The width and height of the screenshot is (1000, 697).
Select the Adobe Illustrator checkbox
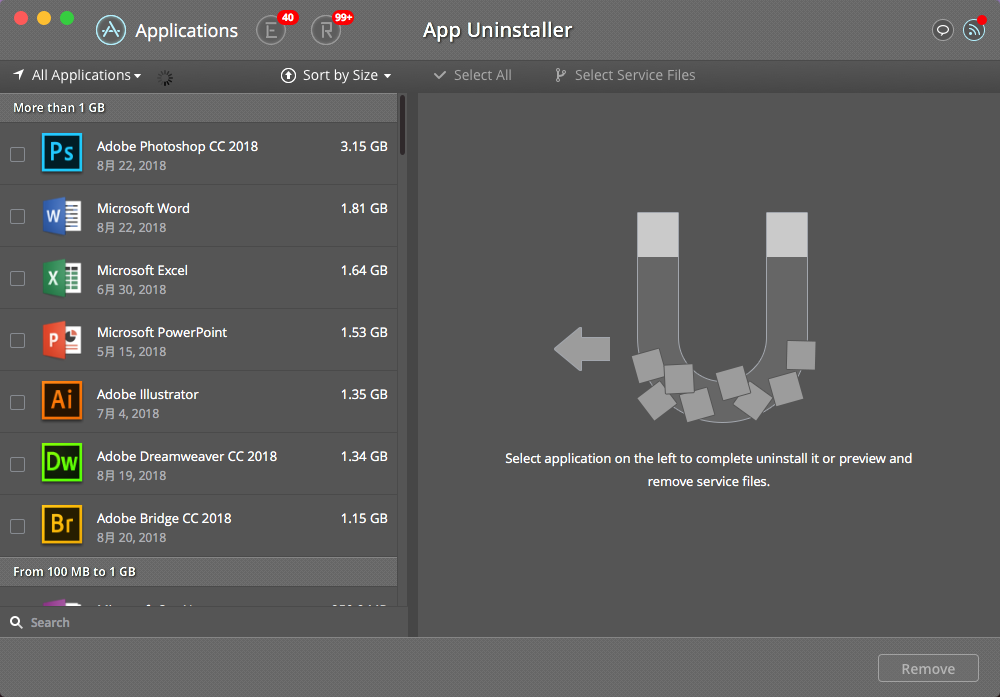18,402
